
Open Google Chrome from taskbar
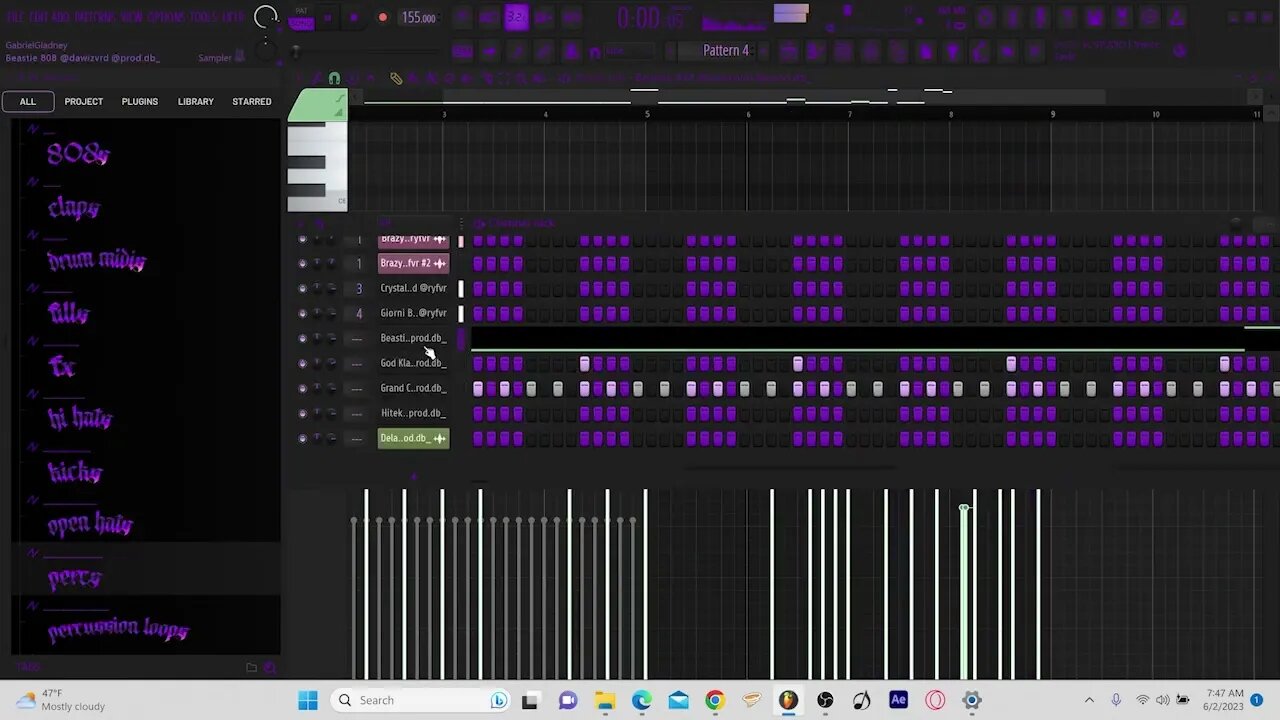point(714,700)
